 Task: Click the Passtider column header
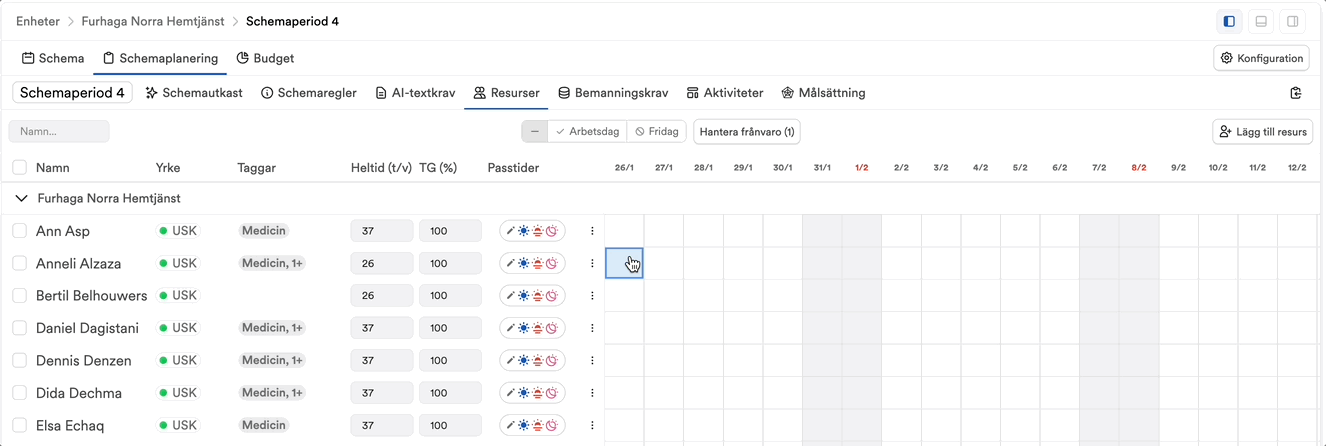point(513,168)
